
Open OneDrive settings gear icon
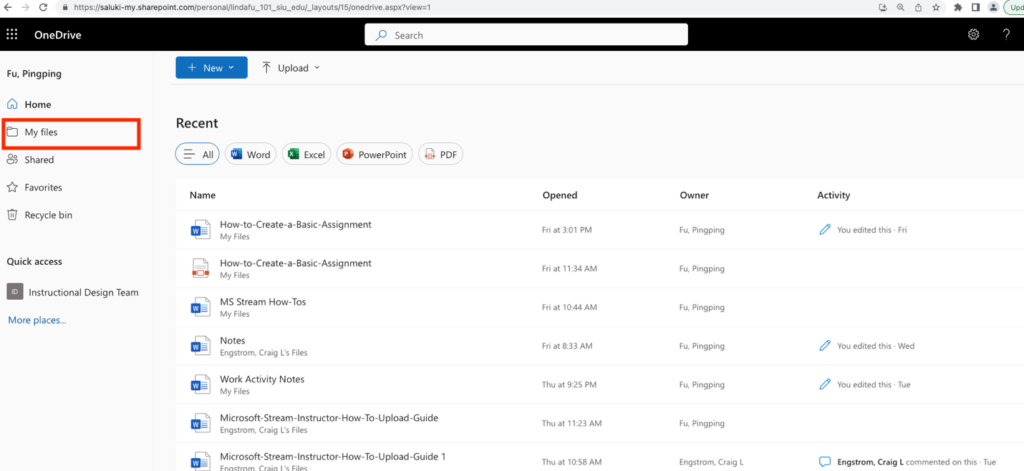[x=973, y=35]
